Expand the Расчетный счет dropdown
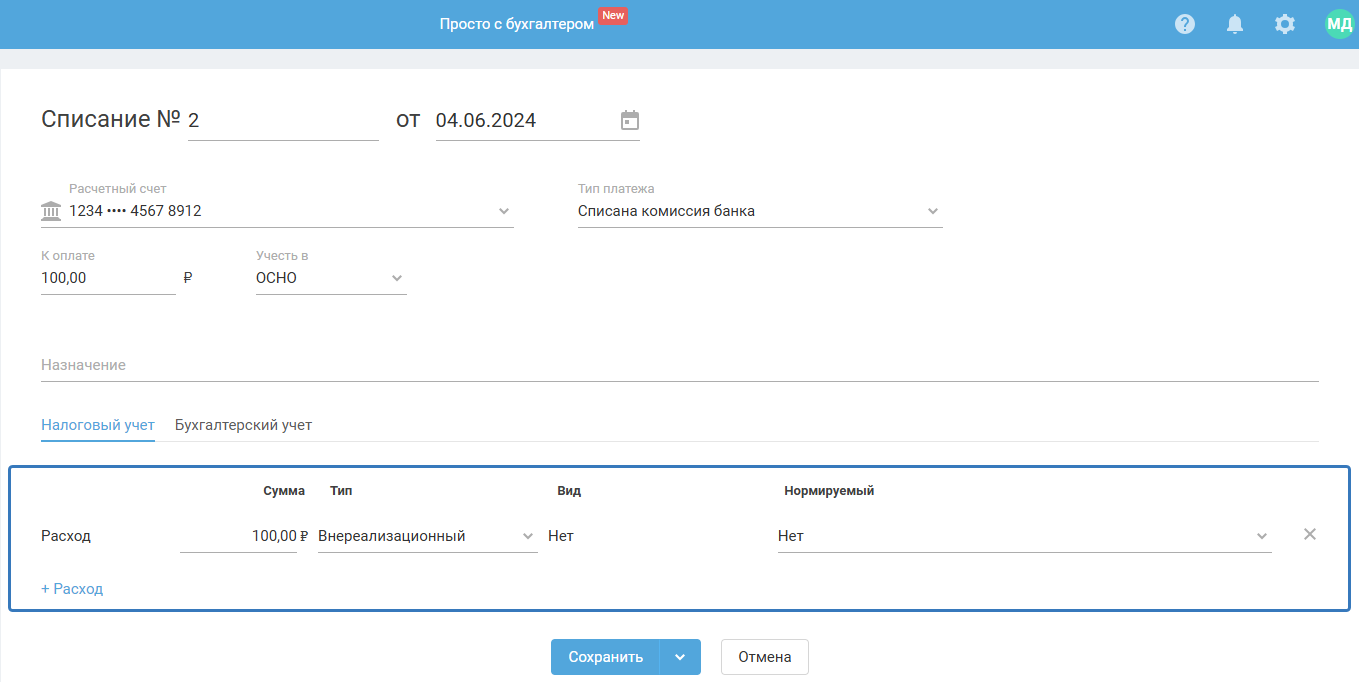Viewport: 1359px width, 682px height. coord(504,211)
